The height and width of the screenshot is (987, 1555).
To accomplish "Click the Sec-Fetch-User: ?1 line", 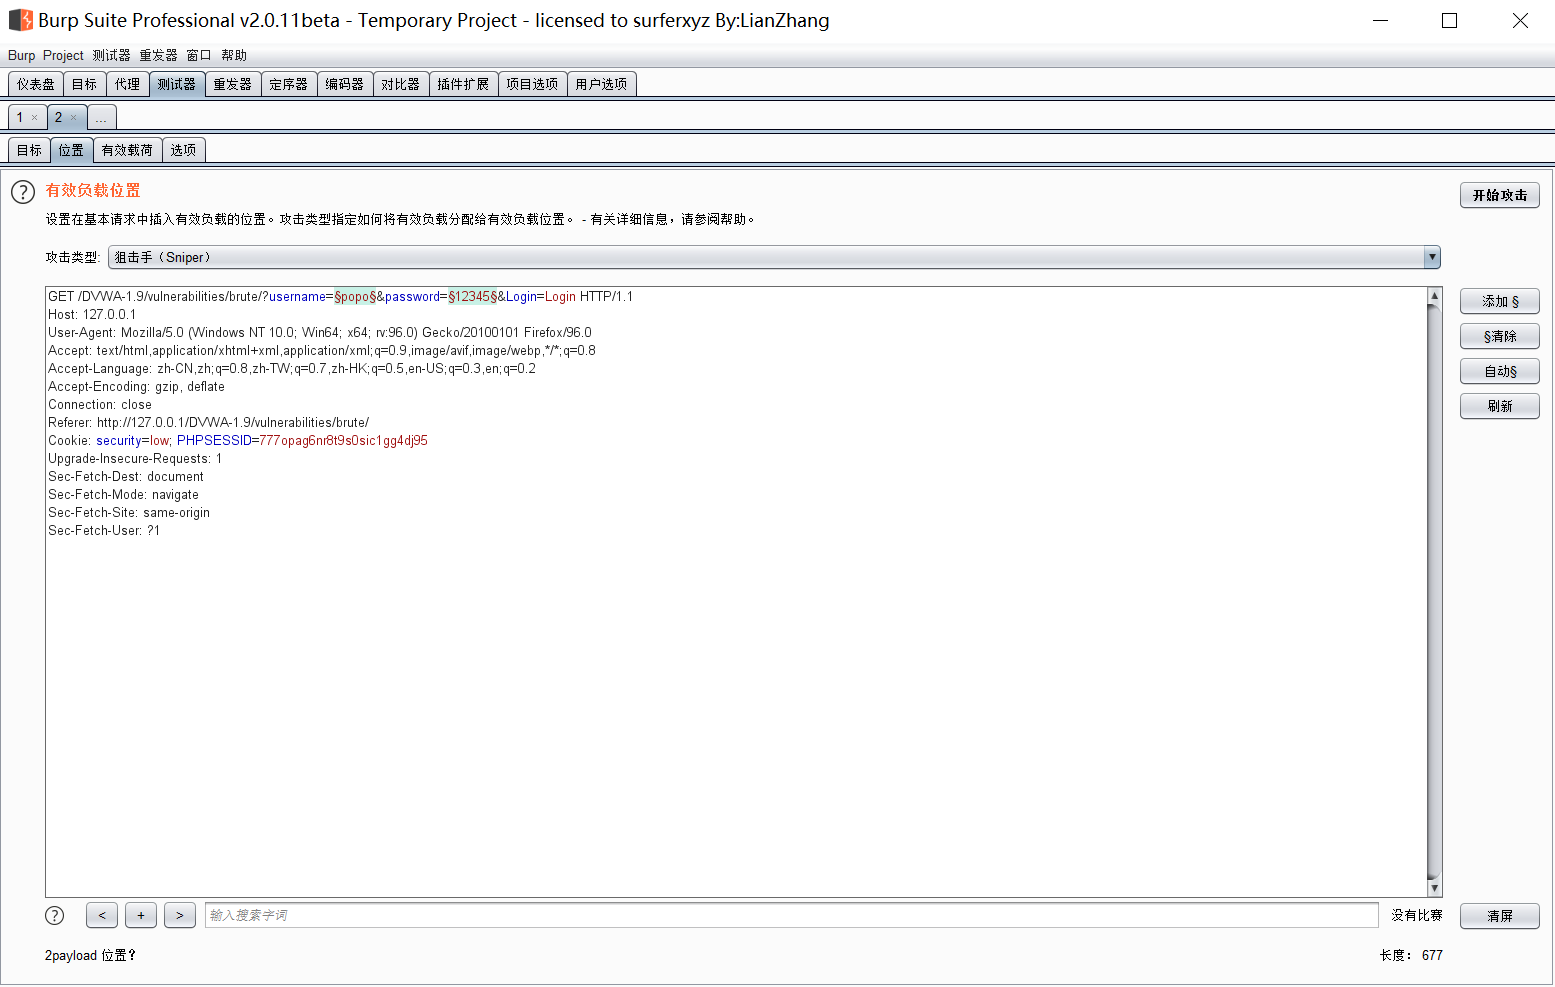I will click(104, 531).
